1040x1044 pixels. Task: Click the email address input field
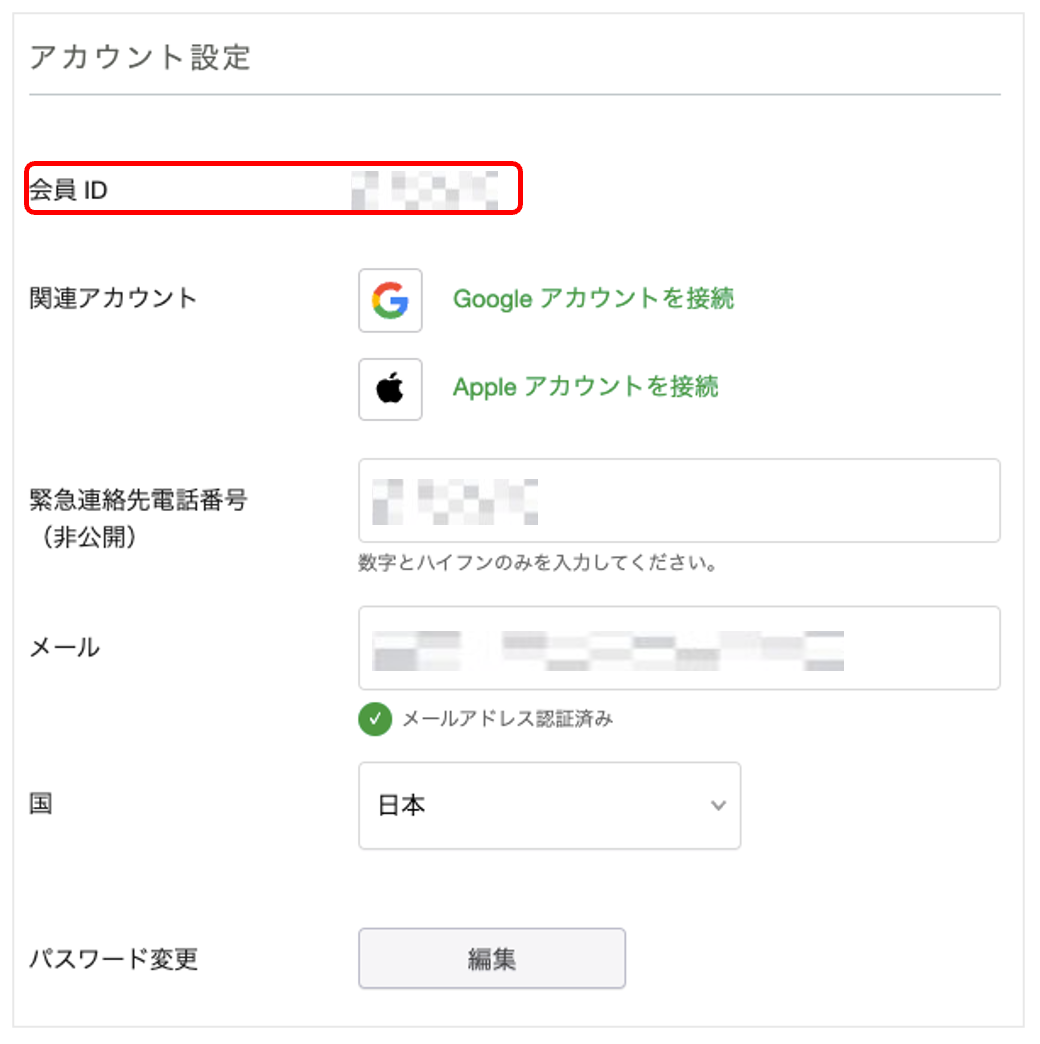679,648
